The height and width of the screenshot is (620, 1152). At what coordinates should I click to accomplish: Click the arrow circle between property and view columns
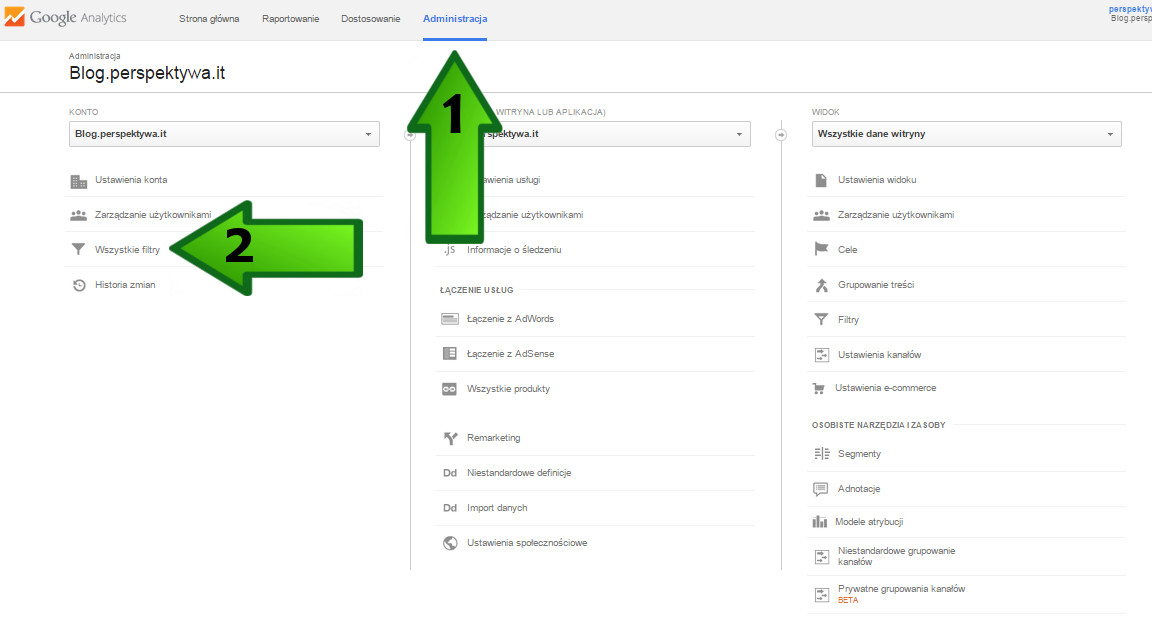(781, 135)
